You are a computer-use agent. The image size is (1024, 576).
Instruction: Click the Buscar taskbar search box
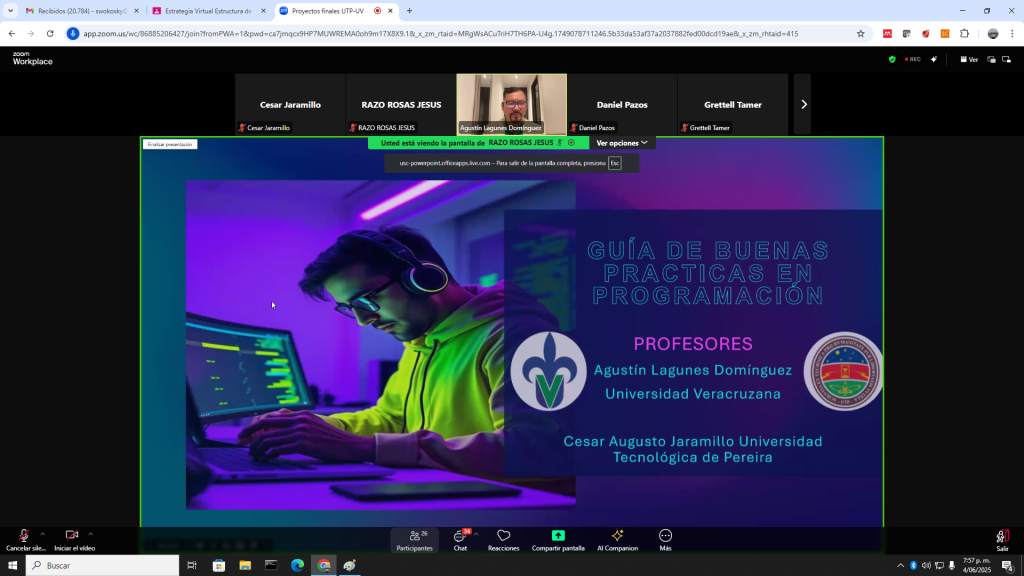point(103,566)
